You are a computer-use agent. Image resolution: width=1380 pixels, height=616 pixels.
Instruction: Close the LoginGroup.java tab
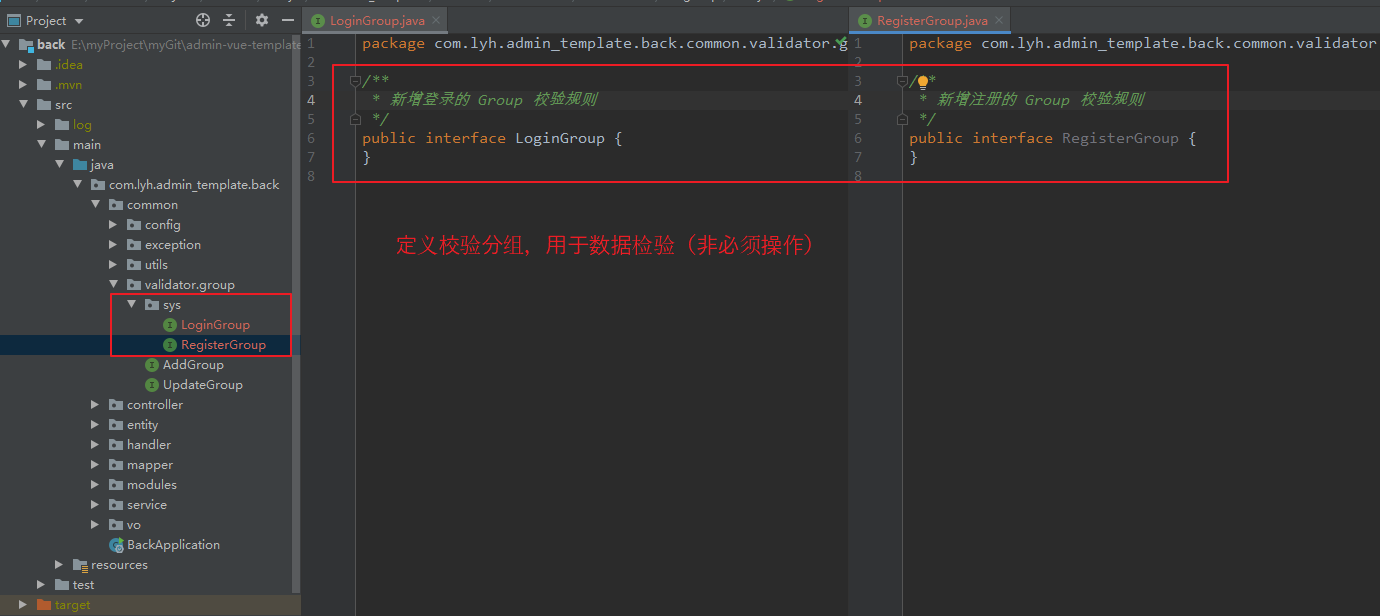pos(436,21)
